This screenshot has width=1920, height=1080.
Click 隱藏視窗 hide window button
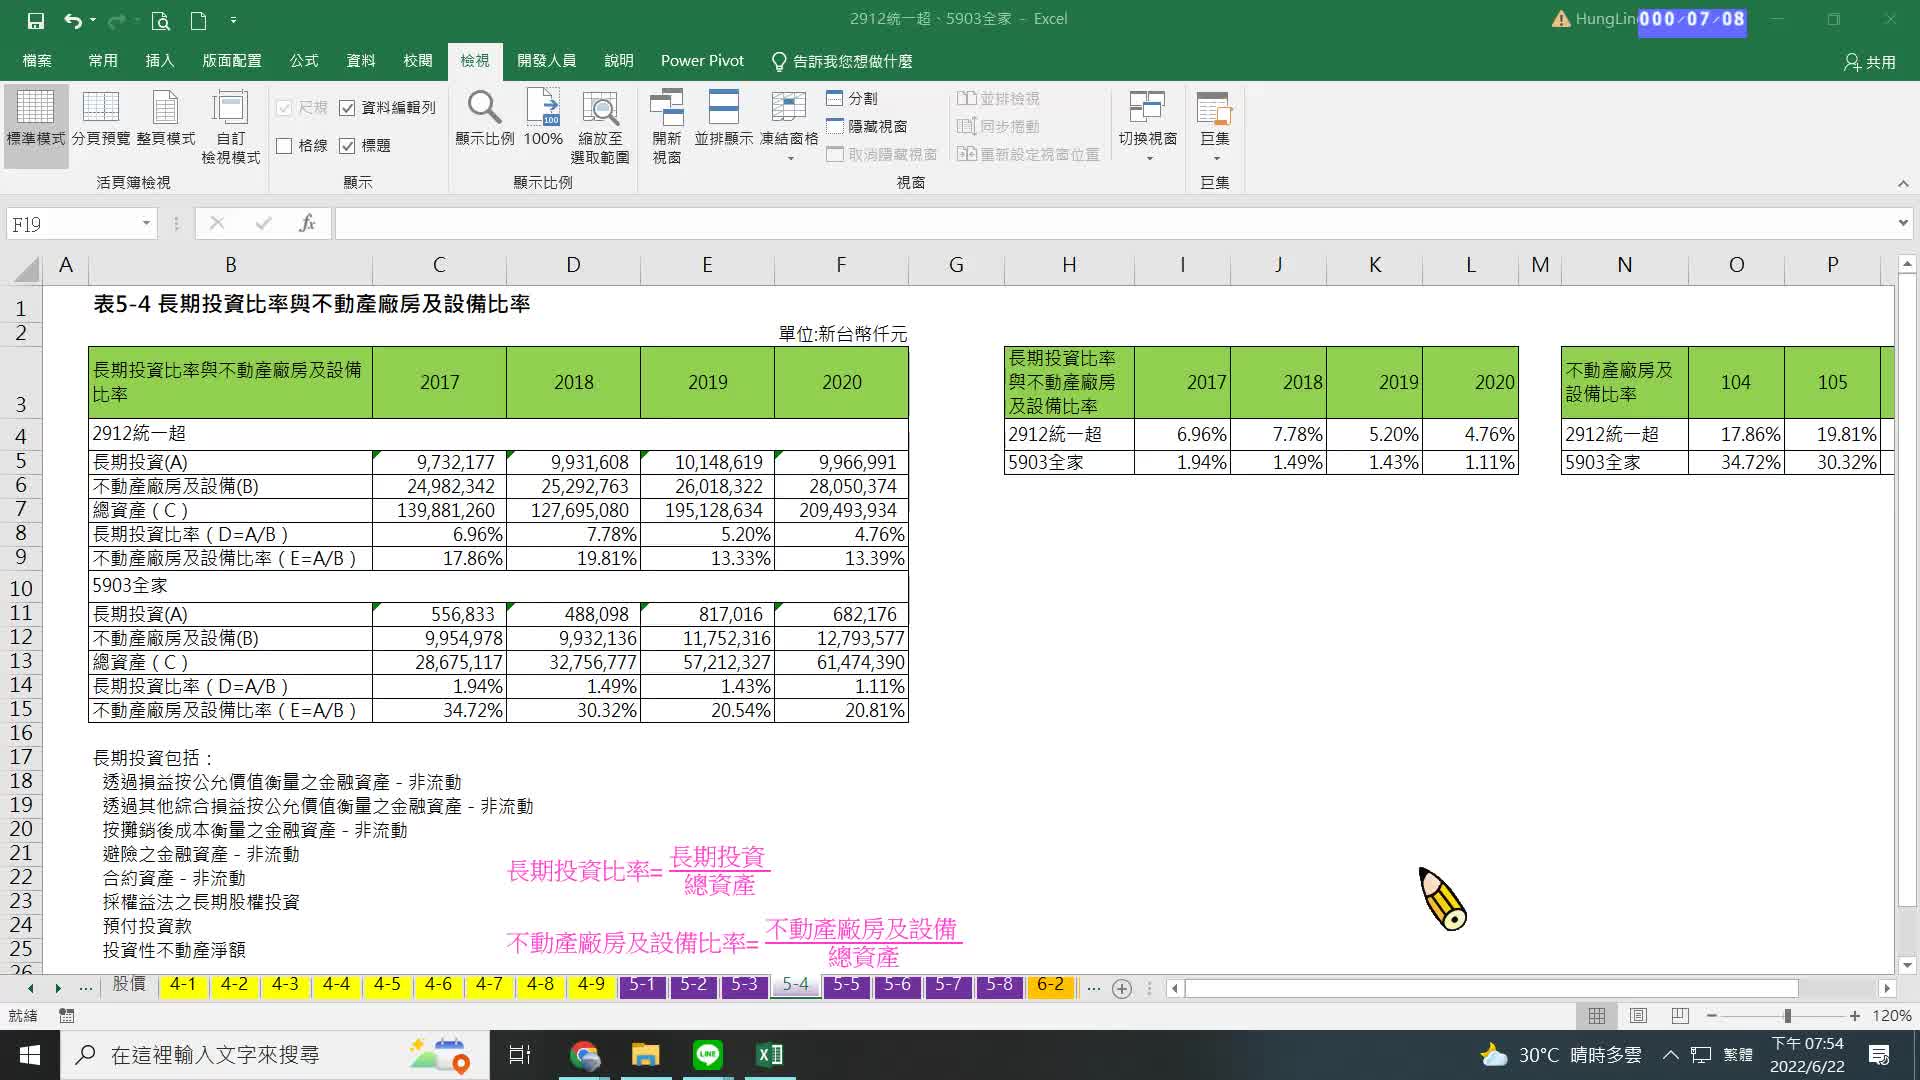867,126
